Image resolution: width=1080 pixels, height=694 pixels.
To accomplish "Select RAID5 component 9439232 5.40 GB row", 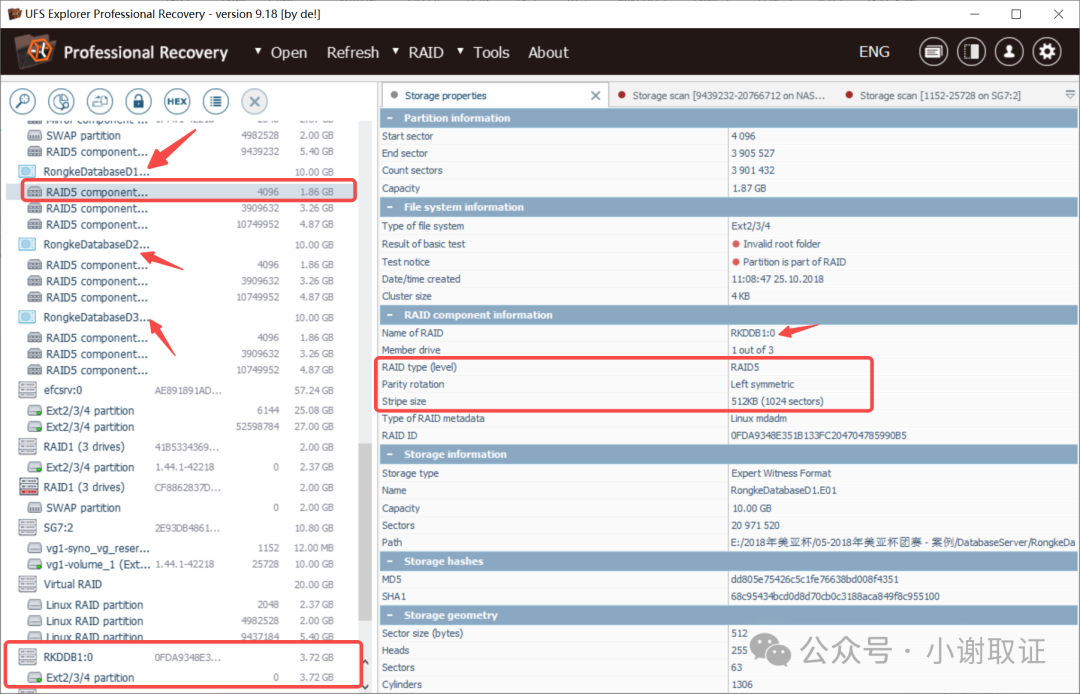I will click(x=181, y=151).
